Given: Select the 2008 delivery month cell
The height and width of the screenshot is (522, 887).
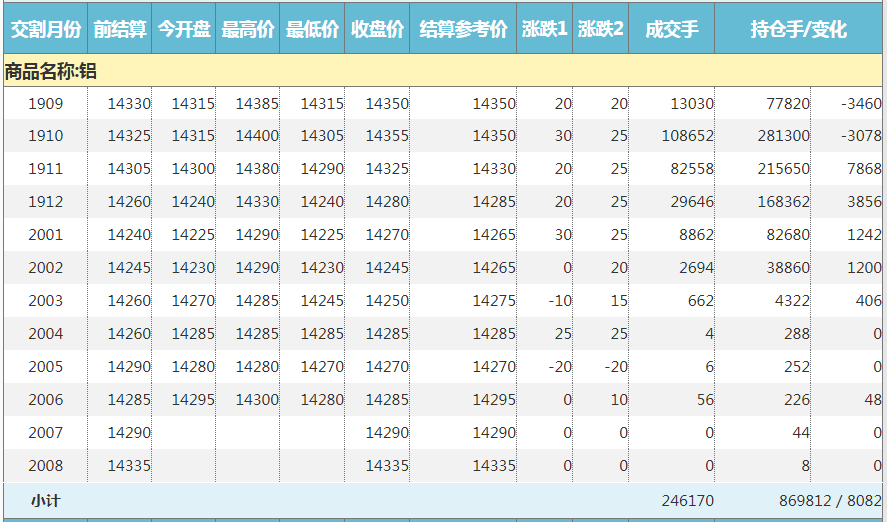Looking at the screenshot, I should tap(45, 466).
